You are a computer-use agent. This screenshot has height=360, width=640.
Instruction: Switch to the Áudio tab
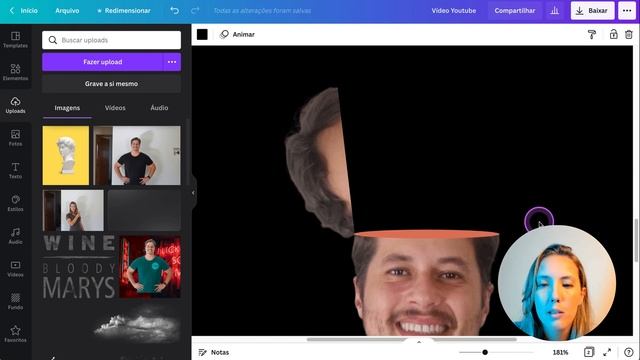point(159,108)
